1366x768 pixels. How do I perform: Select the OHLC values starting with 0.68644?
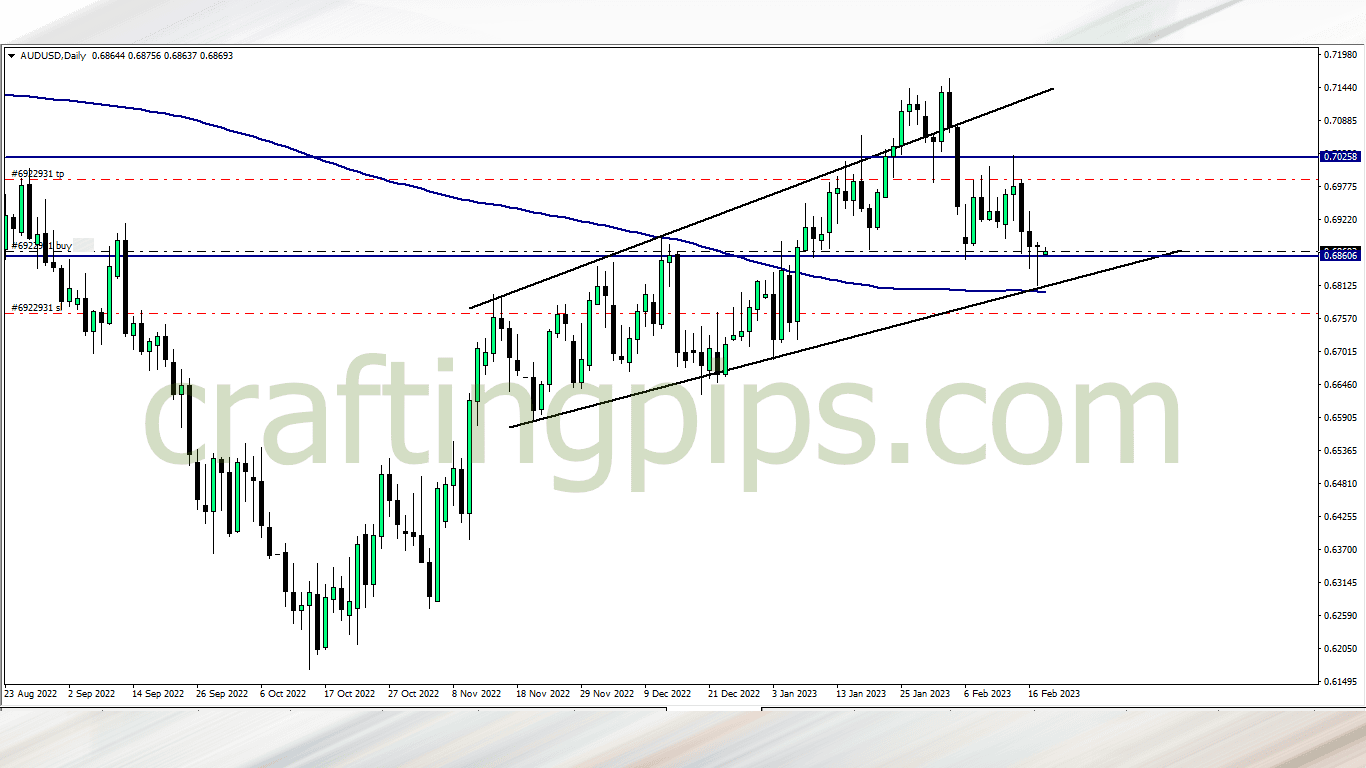tap(162, 56)
